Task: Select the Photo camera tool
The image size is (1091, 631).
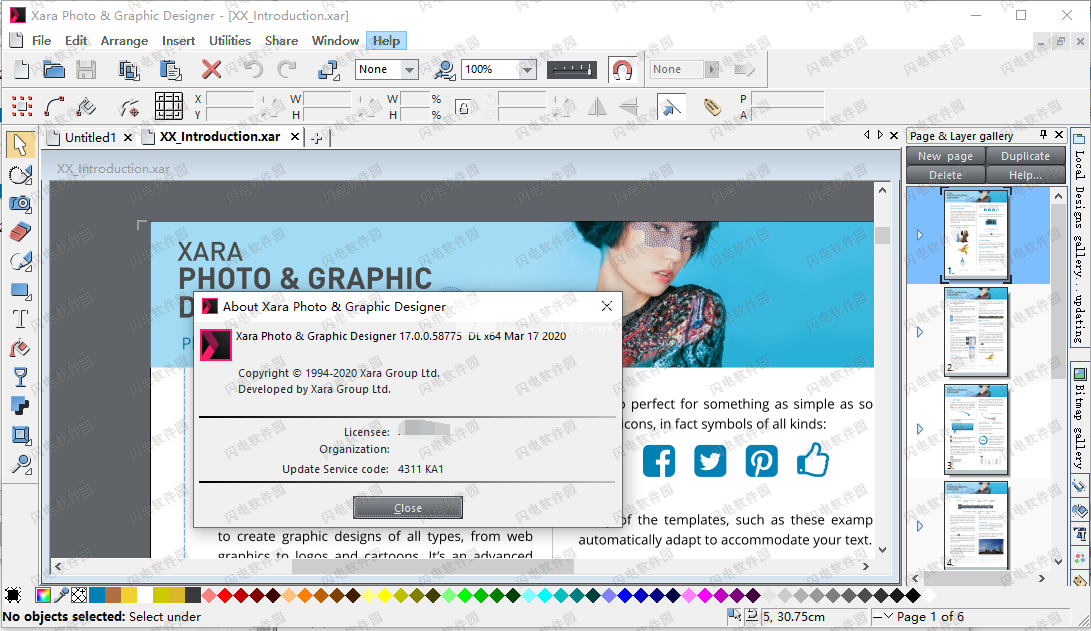Action: [x=20, y=203]
